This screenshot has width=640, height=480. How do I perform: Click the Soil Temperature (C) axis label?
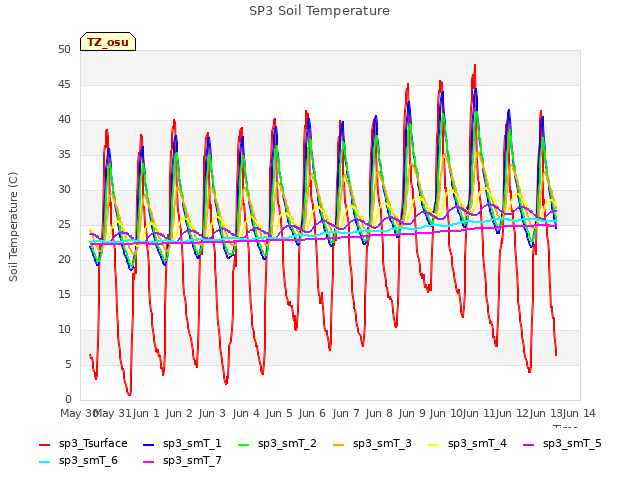(13, 227)
